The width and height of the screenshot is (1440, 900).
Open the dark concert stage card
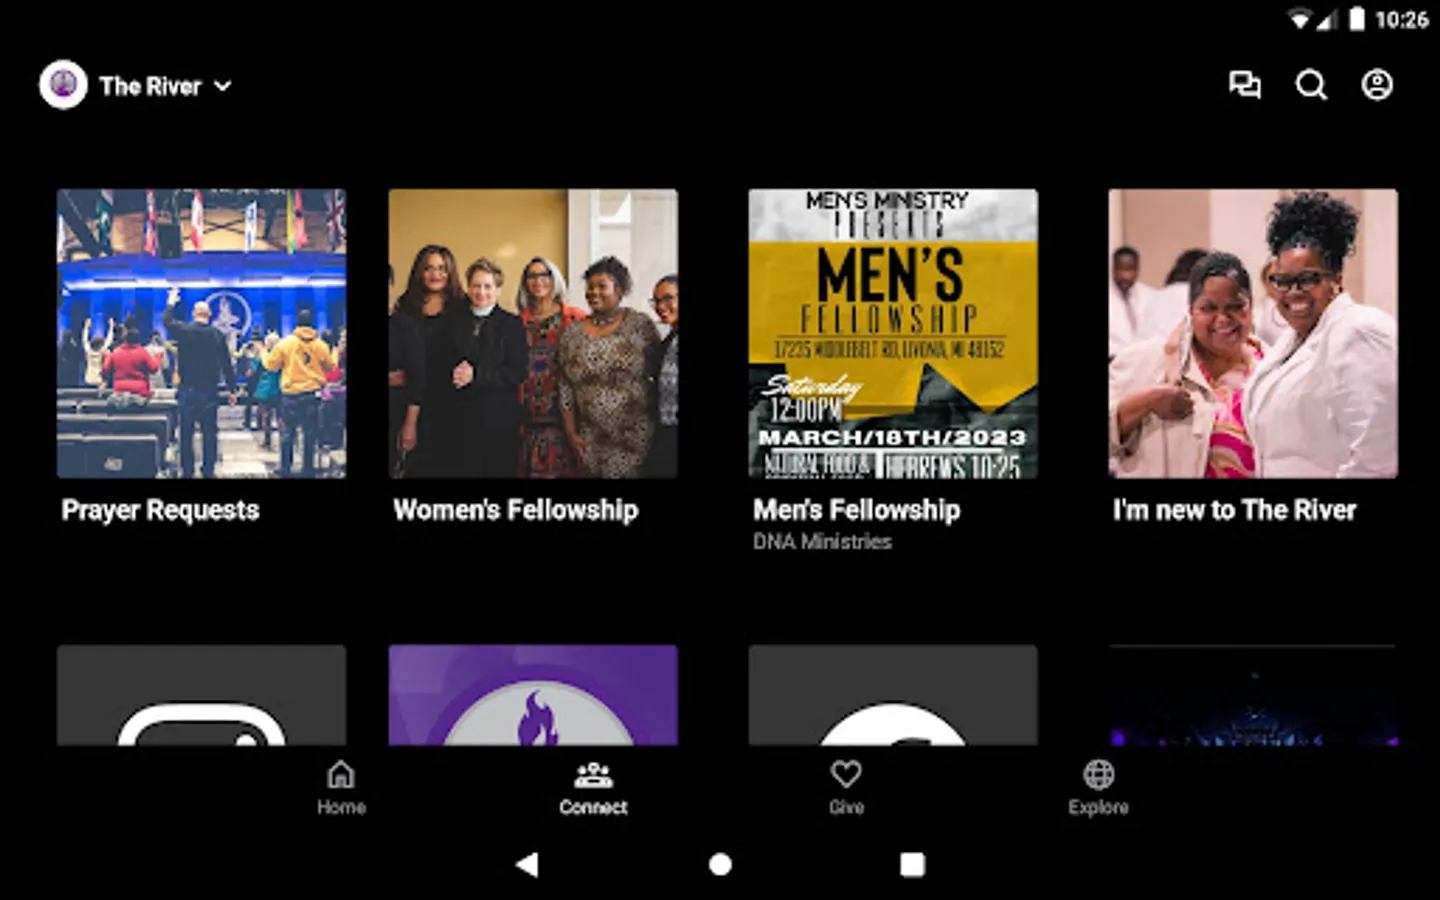1253,695
